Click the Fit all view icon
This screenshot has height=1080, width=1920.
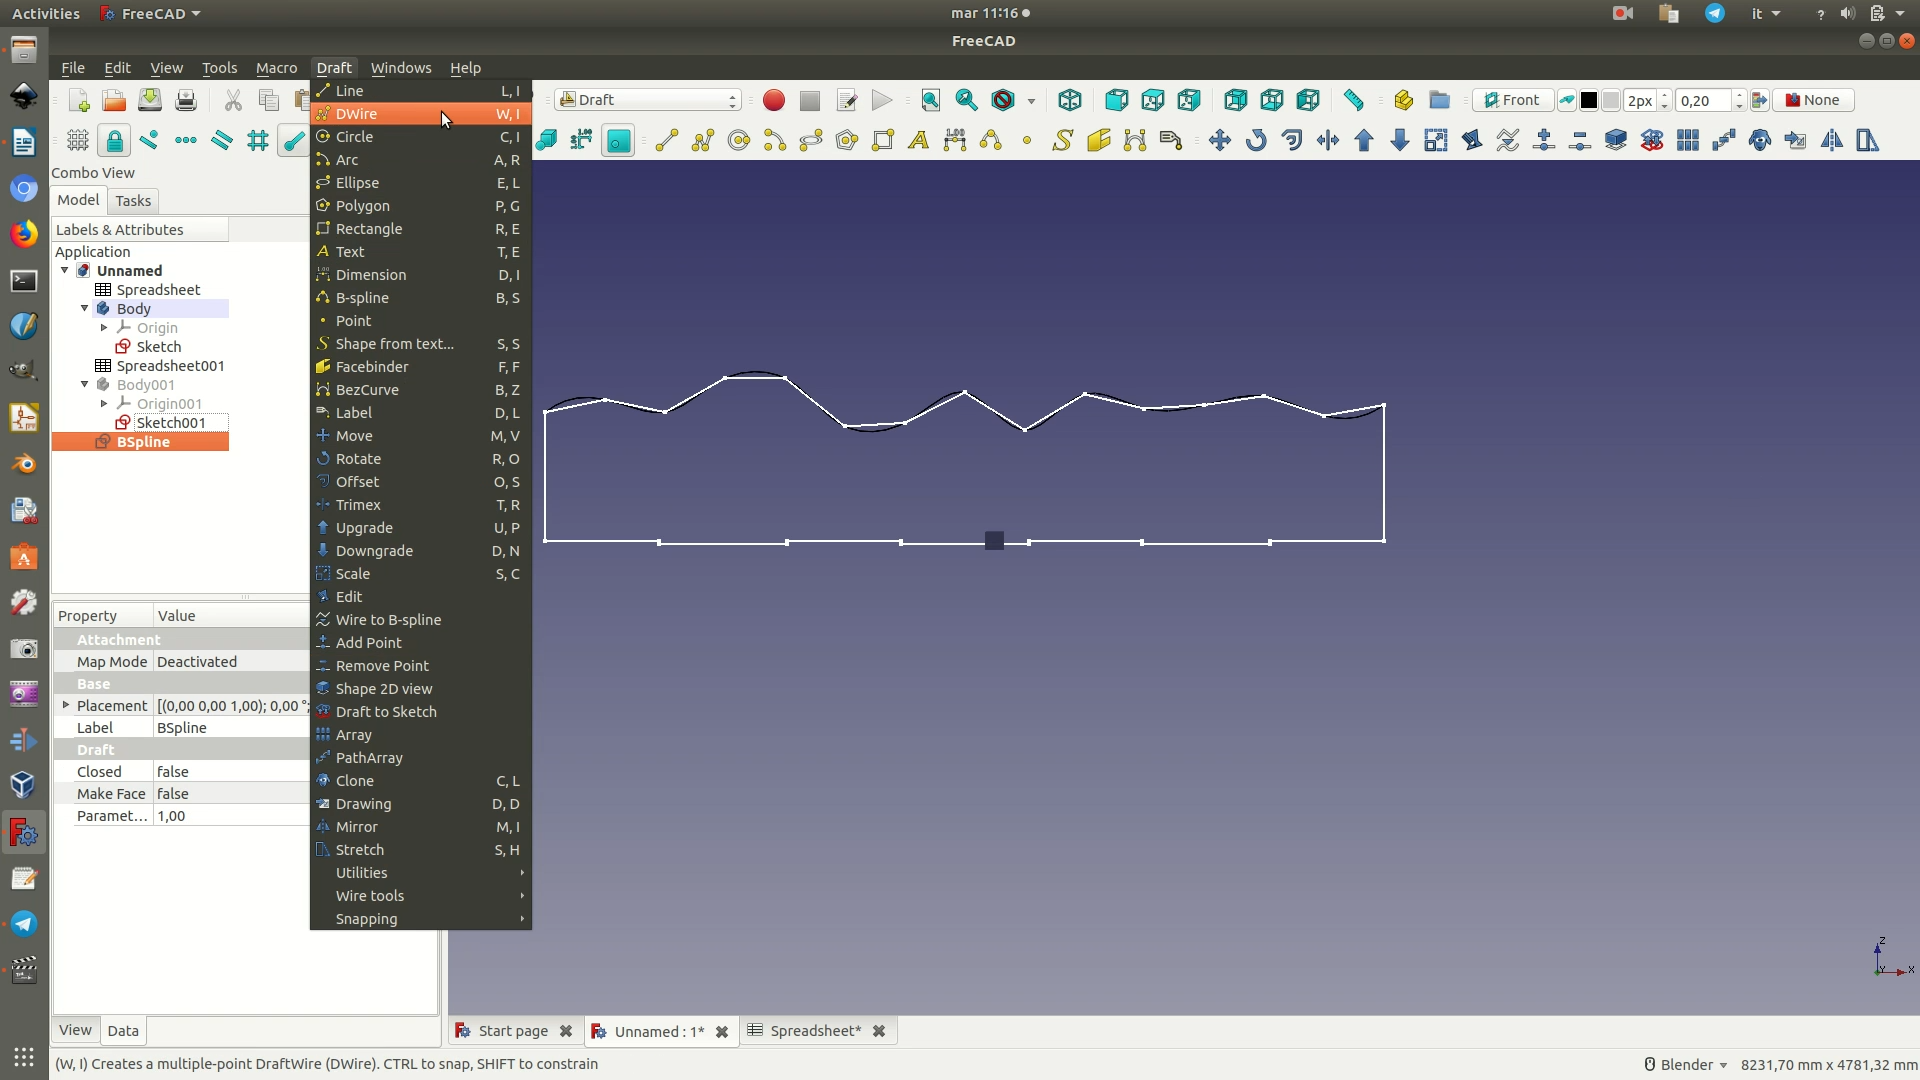931,100
